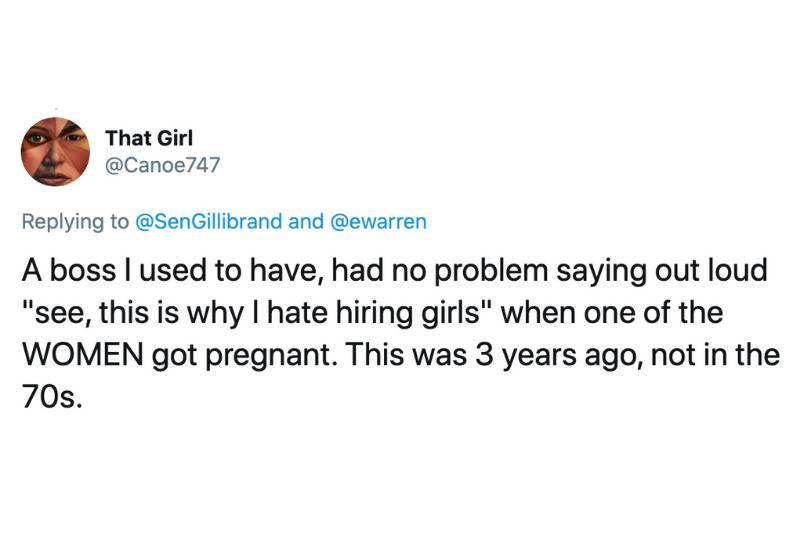Viewport: 800px width, 533px height.
Task: Click the "70s." text on the last line
Action: (x=45, y=395)
